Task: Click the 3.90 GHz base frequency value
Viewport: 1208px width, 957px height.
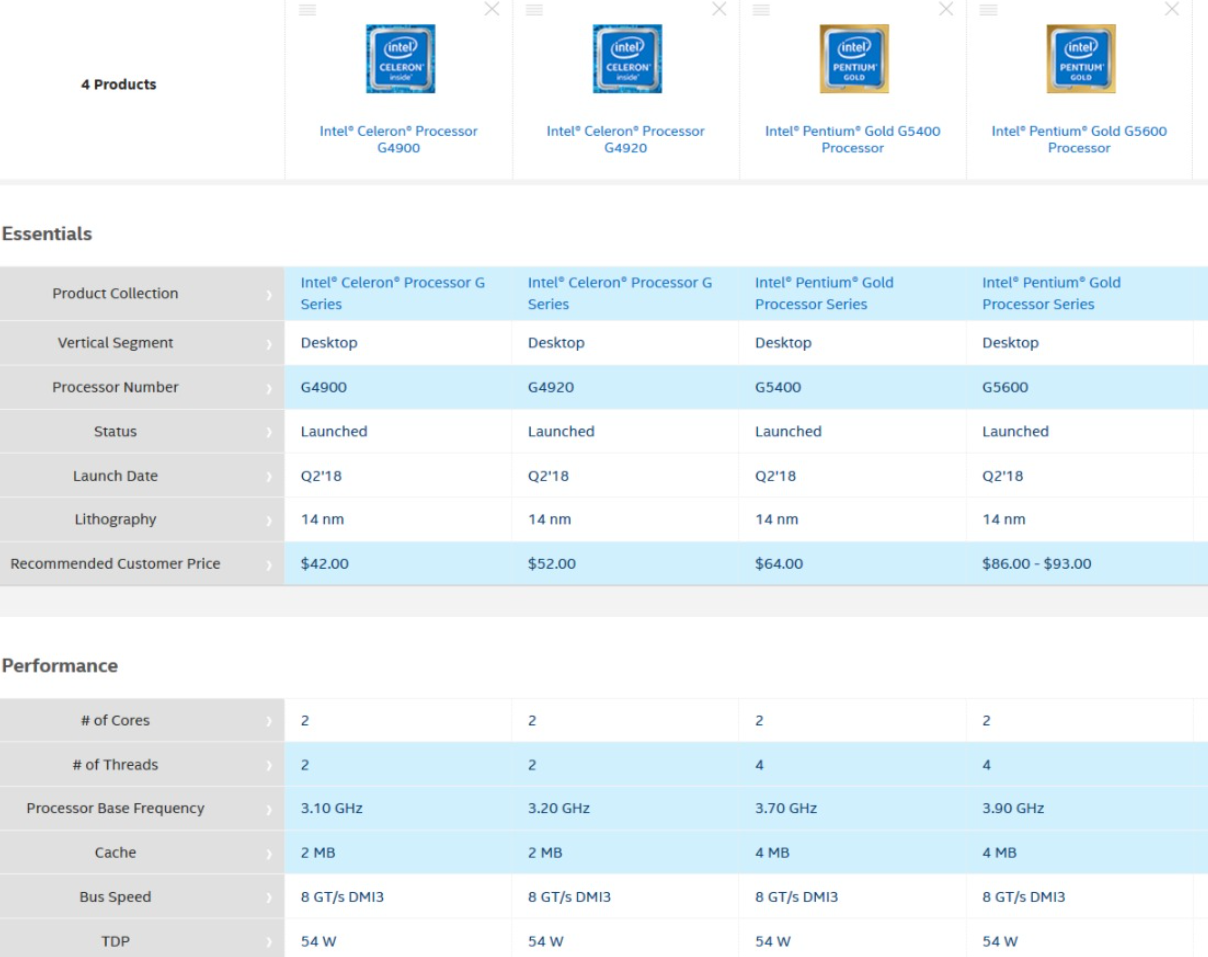Action: coord(1013,808)
